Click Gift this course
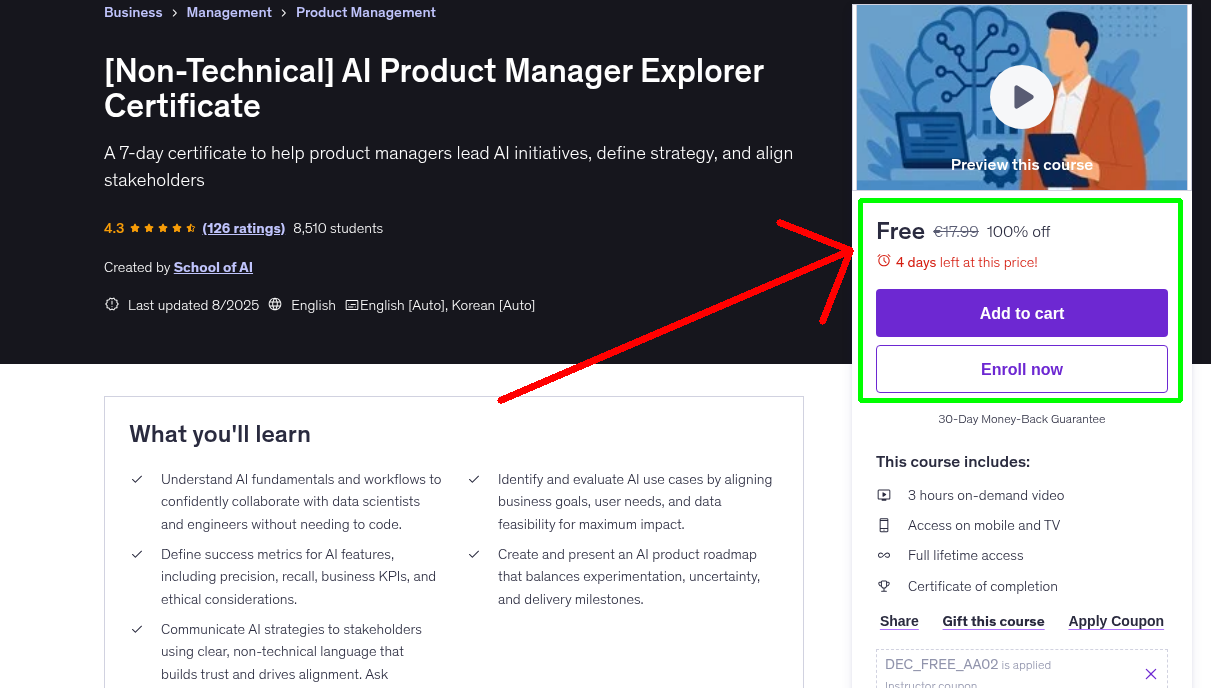The image size is (1211, 688). pyautogui.click(x=993, y=621)
